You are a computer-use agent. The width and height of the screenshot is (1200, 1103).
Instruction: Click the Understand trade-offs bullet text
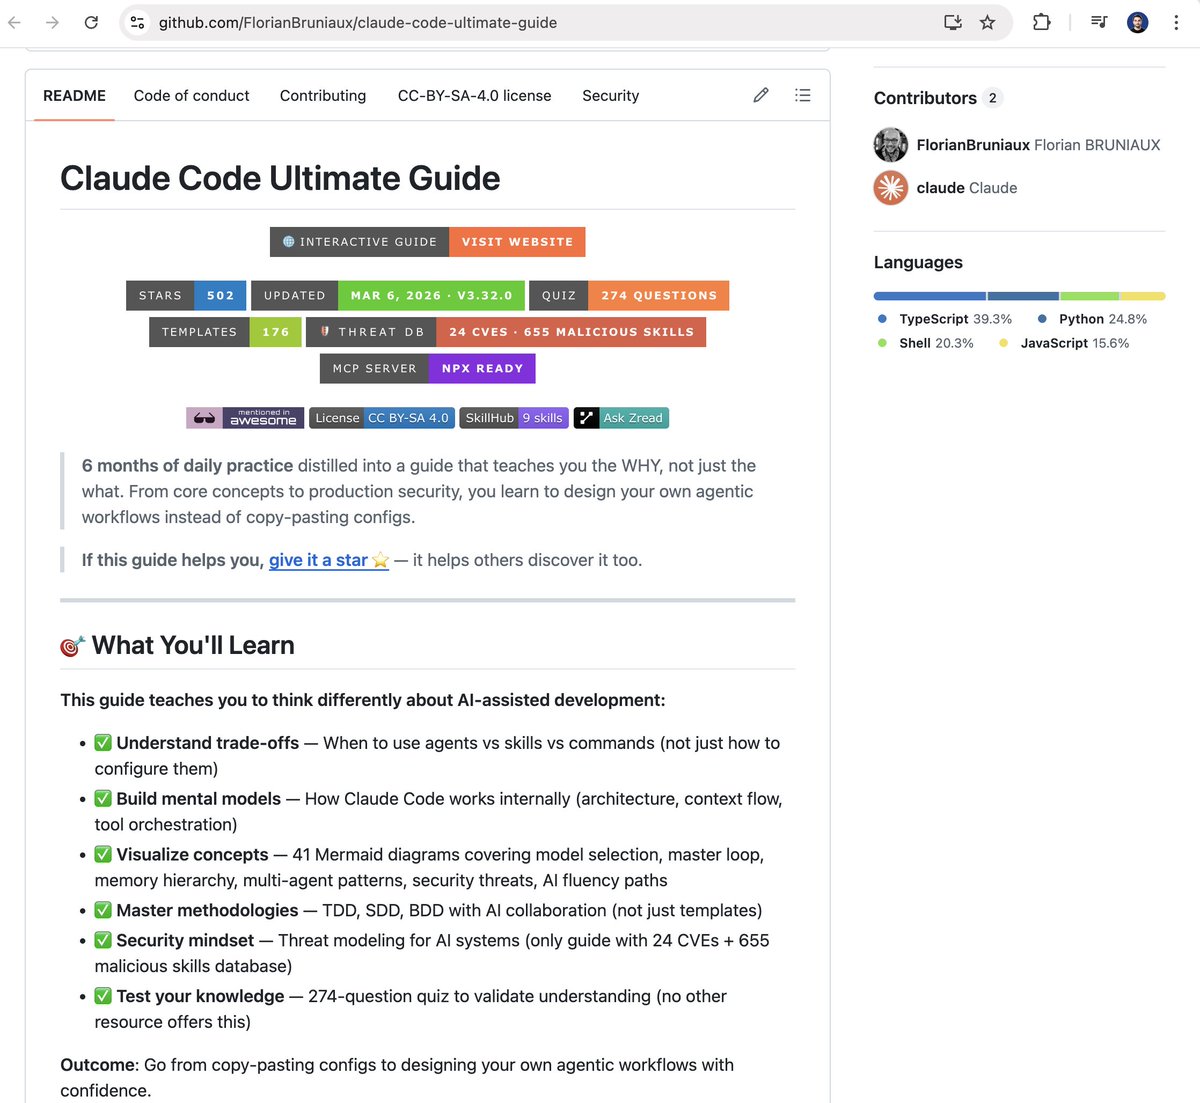tap(437, 756)
